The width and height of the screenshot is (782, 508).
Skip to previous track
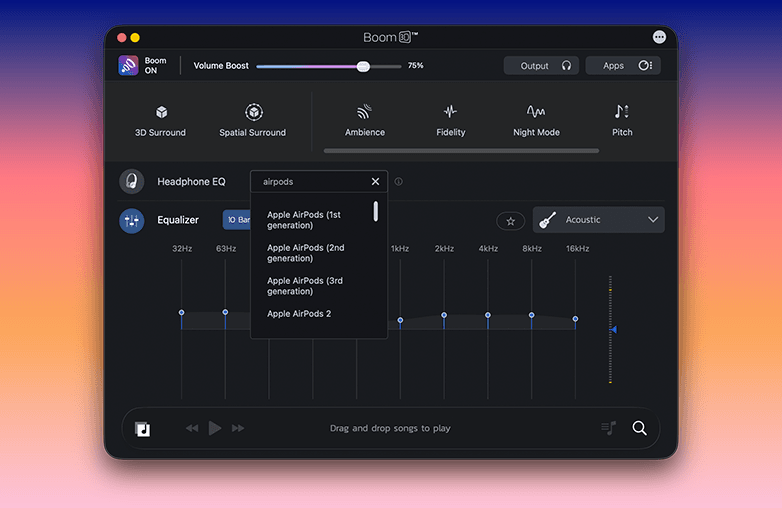pos(192,428)
